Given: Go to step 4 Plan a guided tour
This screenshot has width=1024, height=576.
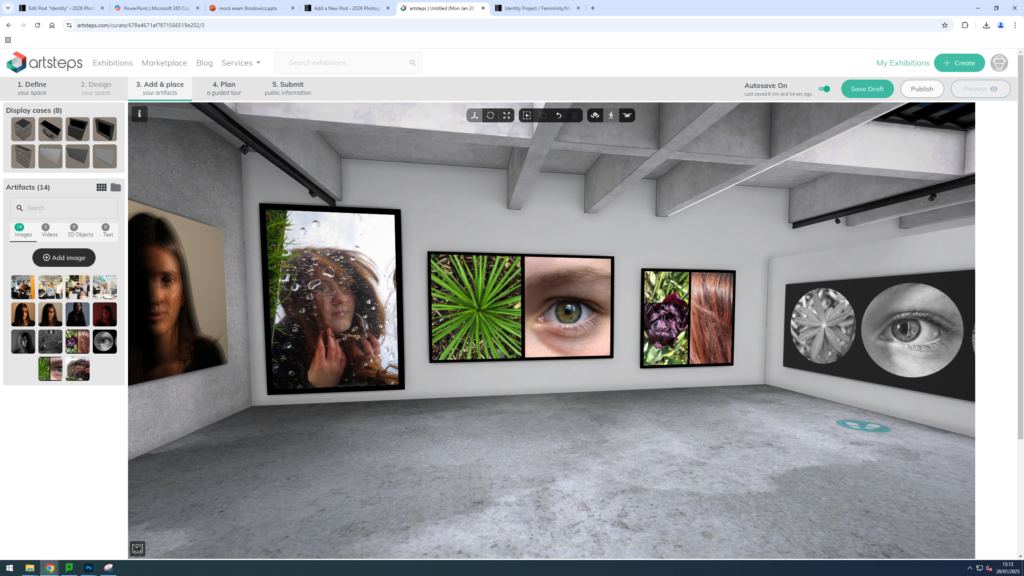Looking at the screenshot, I should tap(224, 88).
